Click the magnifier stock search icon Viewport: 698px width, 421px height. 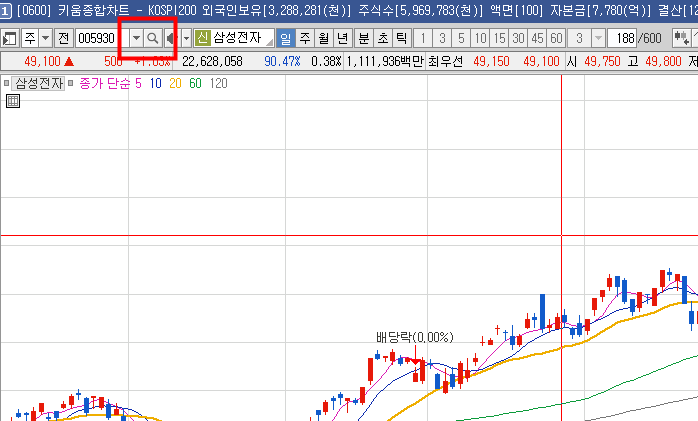[x=153, y=39]
